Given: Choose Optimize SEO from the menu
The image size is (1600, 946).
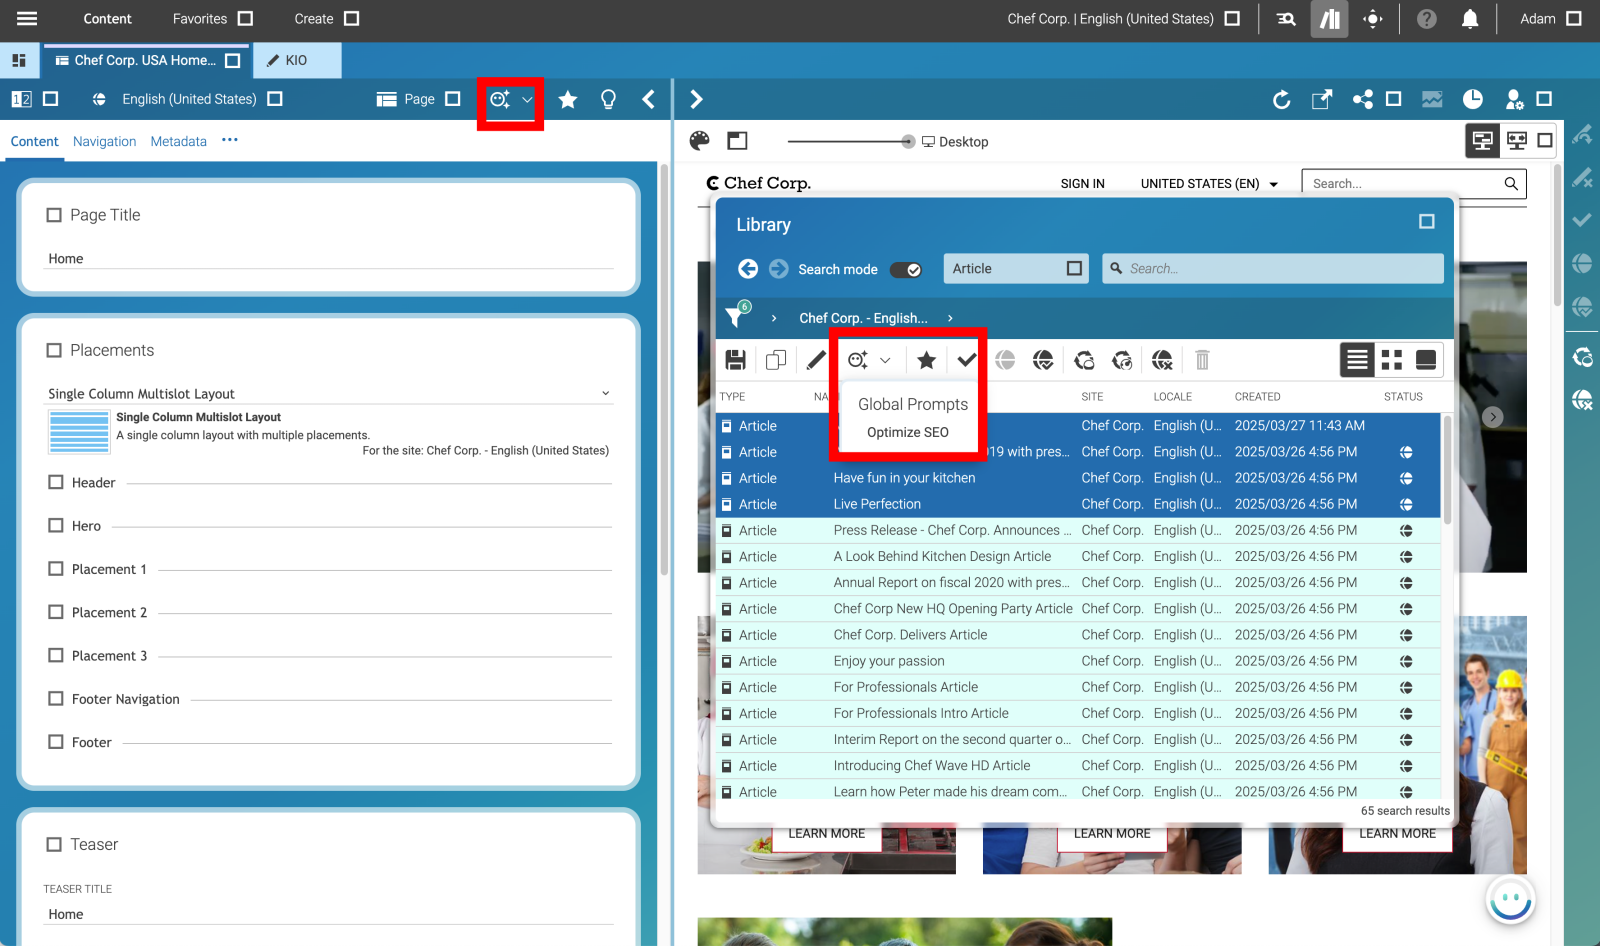Looking at the screenshot, I should click(906, 432).
